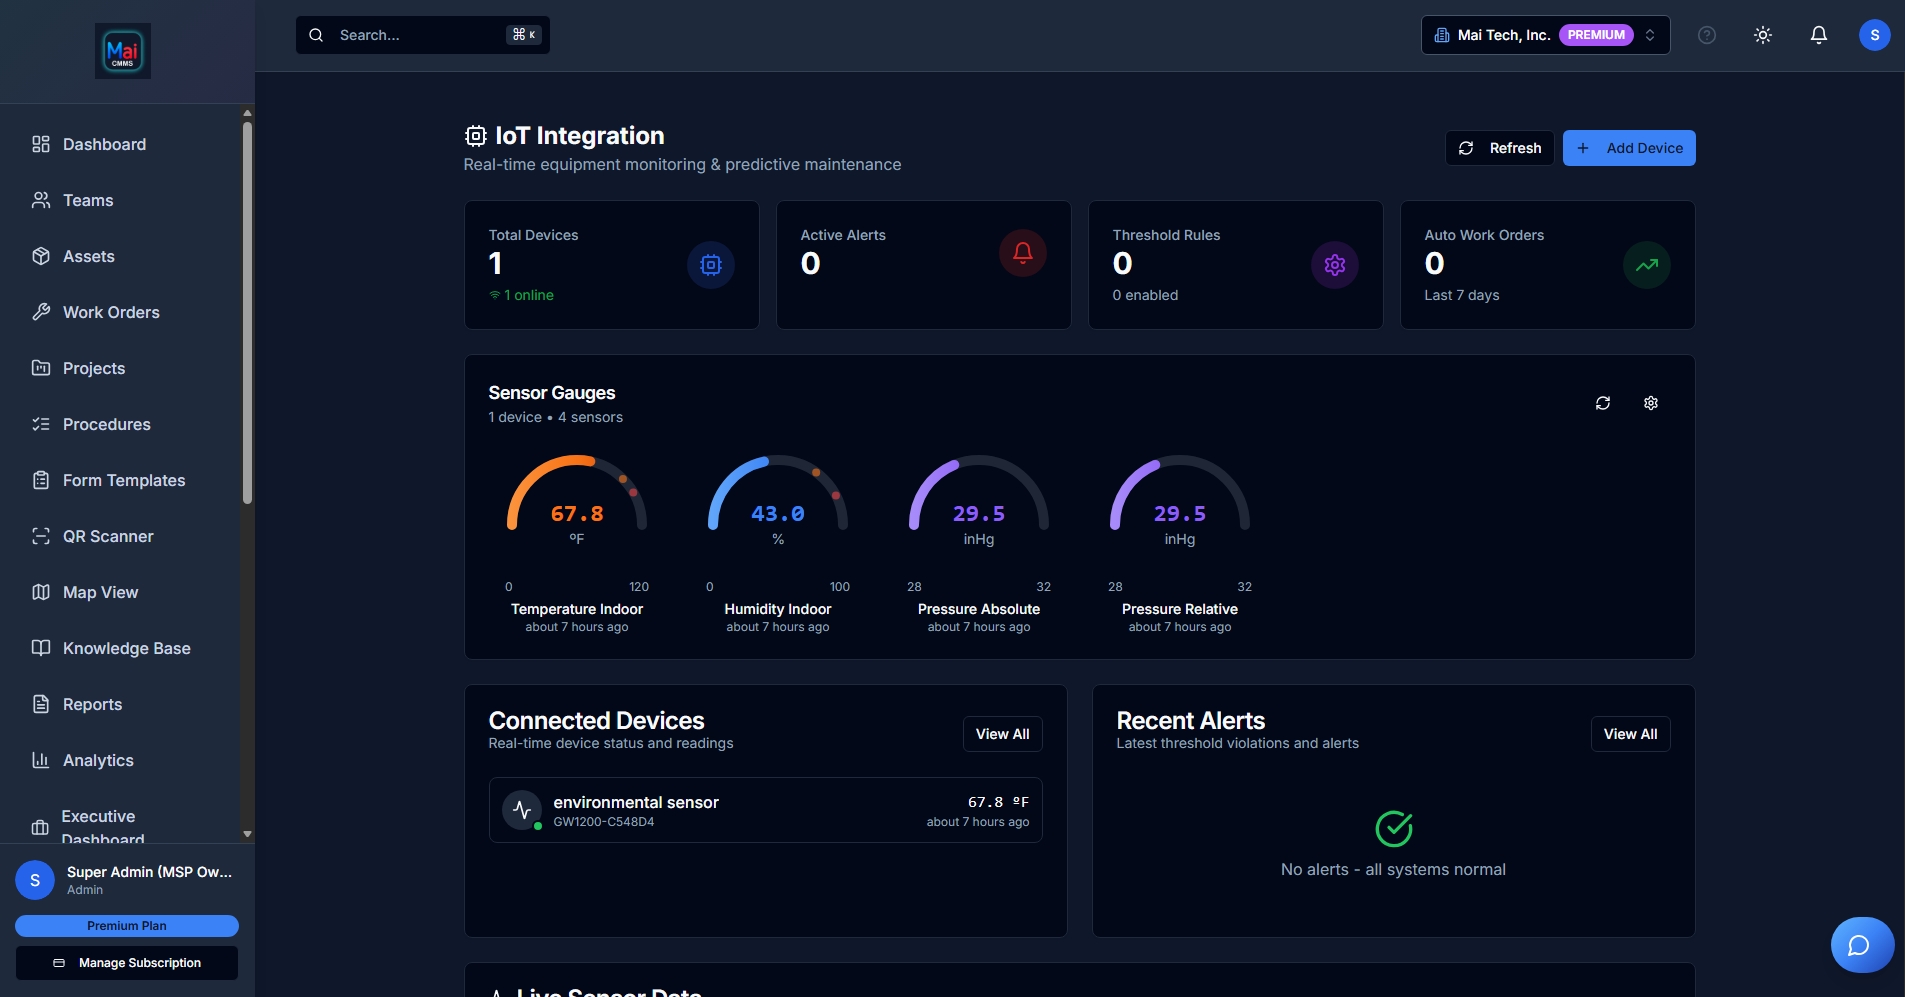View All connected devices
Viewport: 1905px width, 997px height.
pyautogui.click(x=1003, y=733)
